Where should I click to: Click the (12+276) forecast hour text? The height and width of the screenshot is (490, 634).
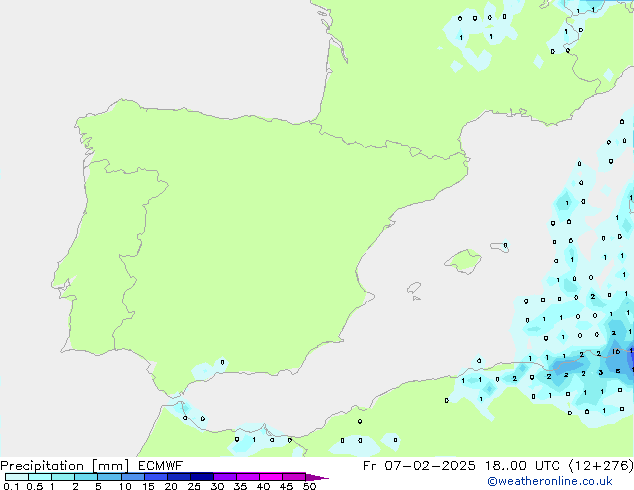coord(601,465)
